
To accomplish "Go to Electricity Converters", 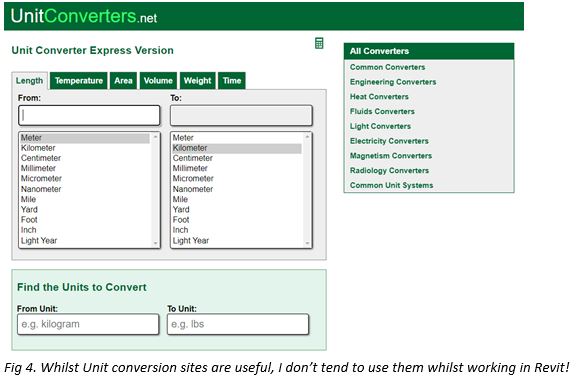I will 389,141.
